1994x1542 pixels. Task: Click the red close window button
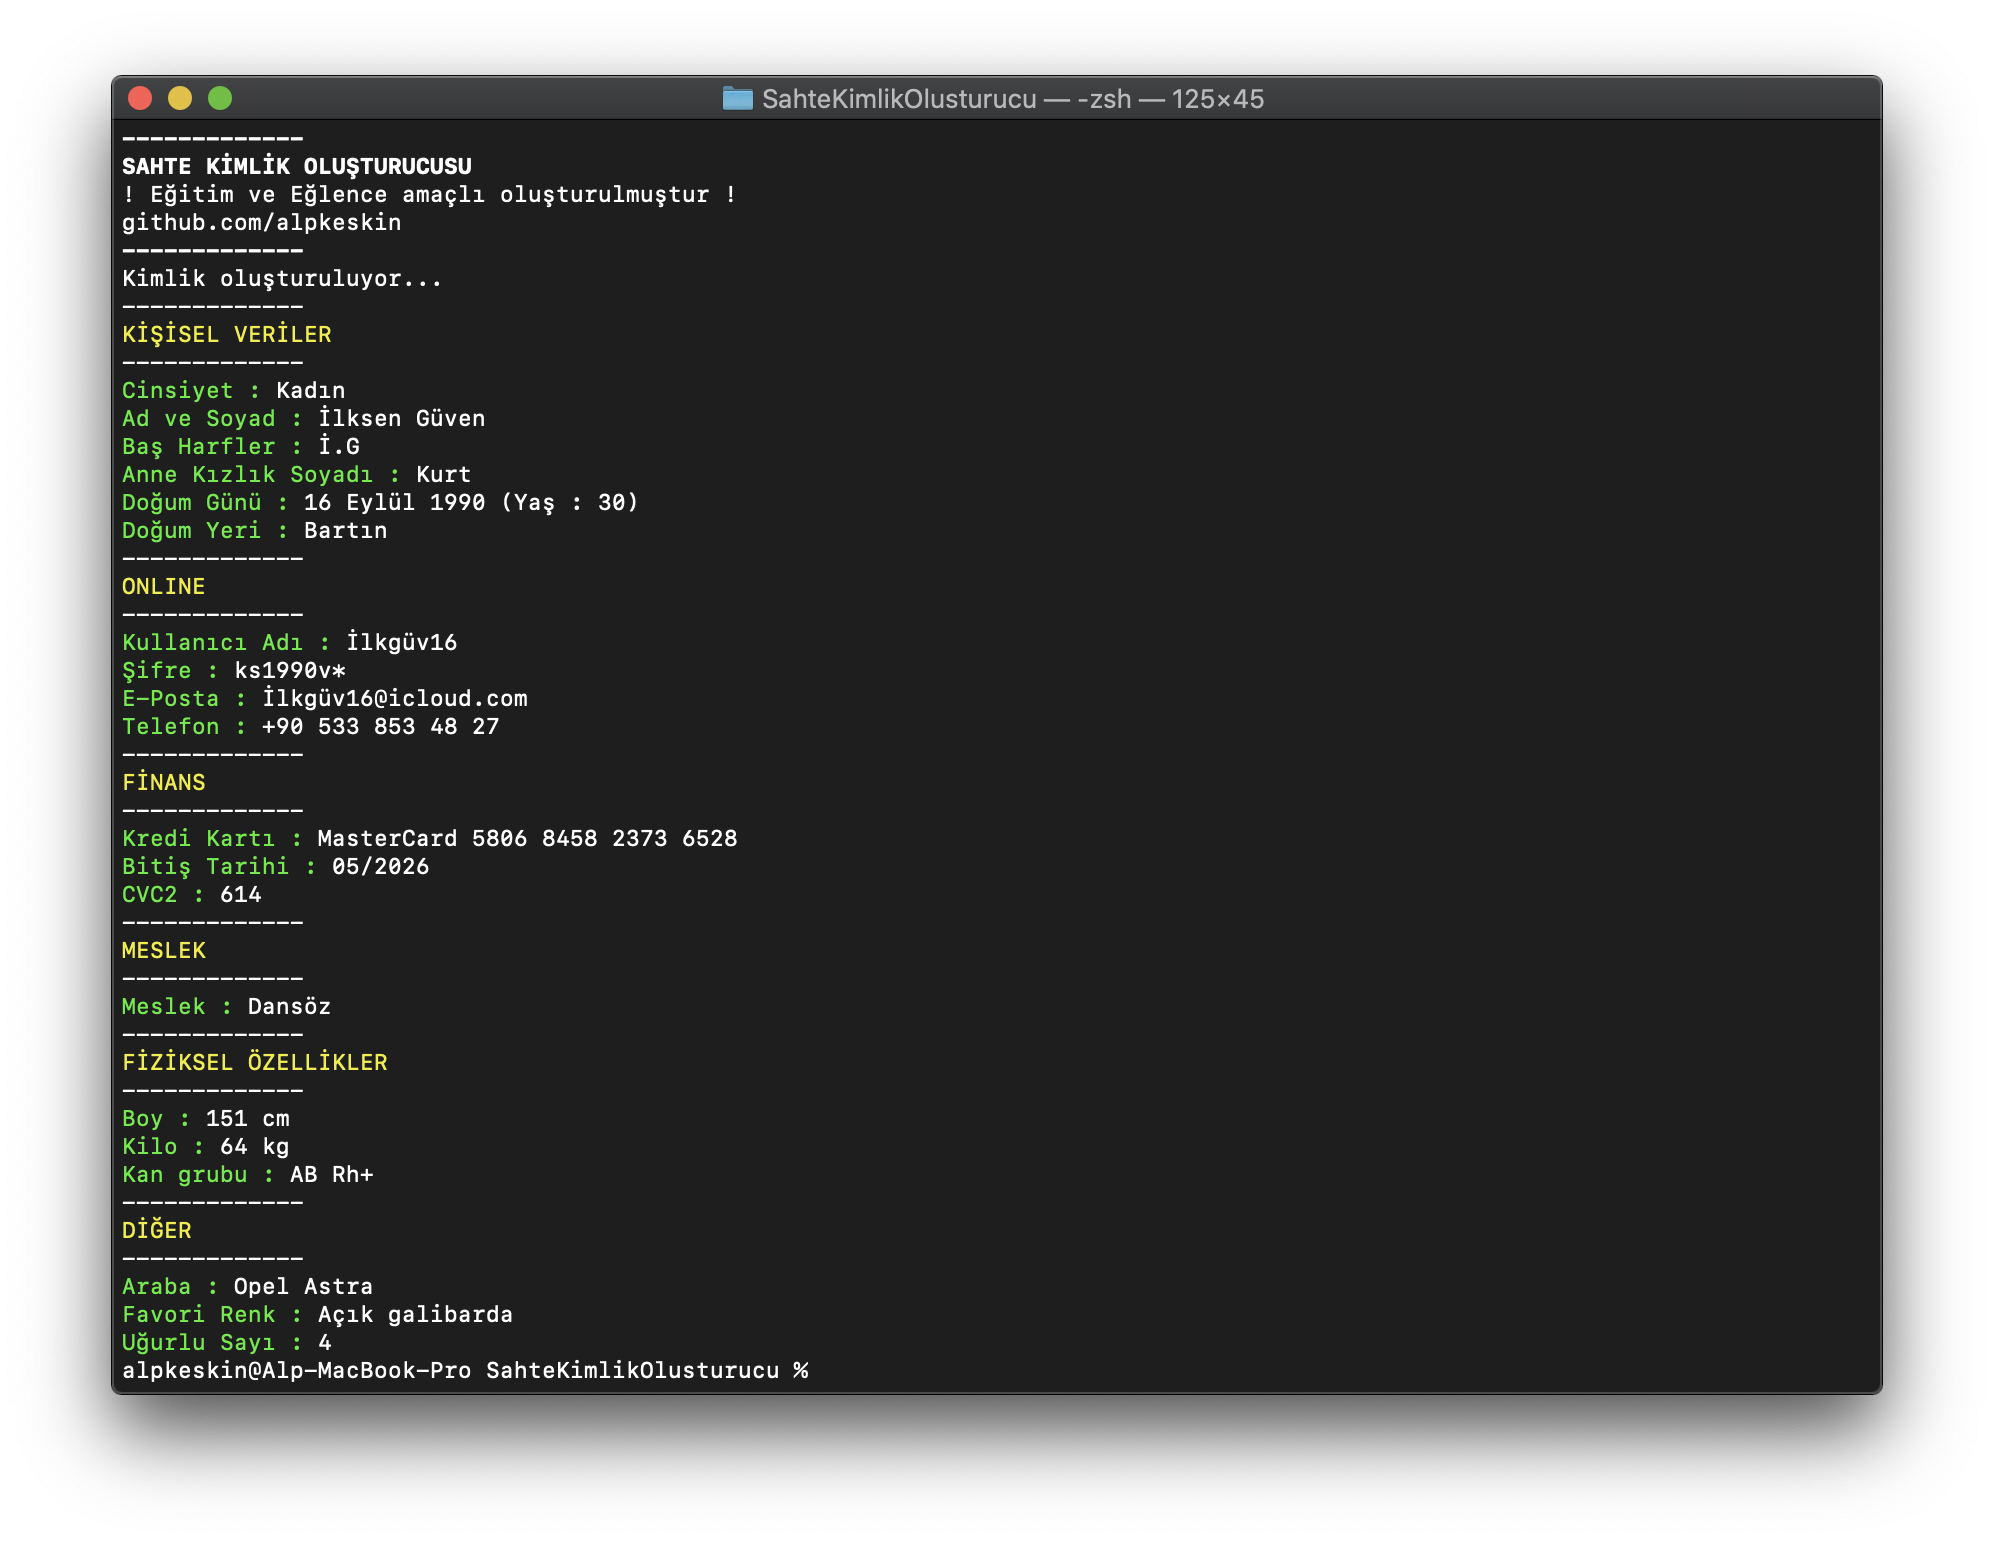[x=140, y=98]
